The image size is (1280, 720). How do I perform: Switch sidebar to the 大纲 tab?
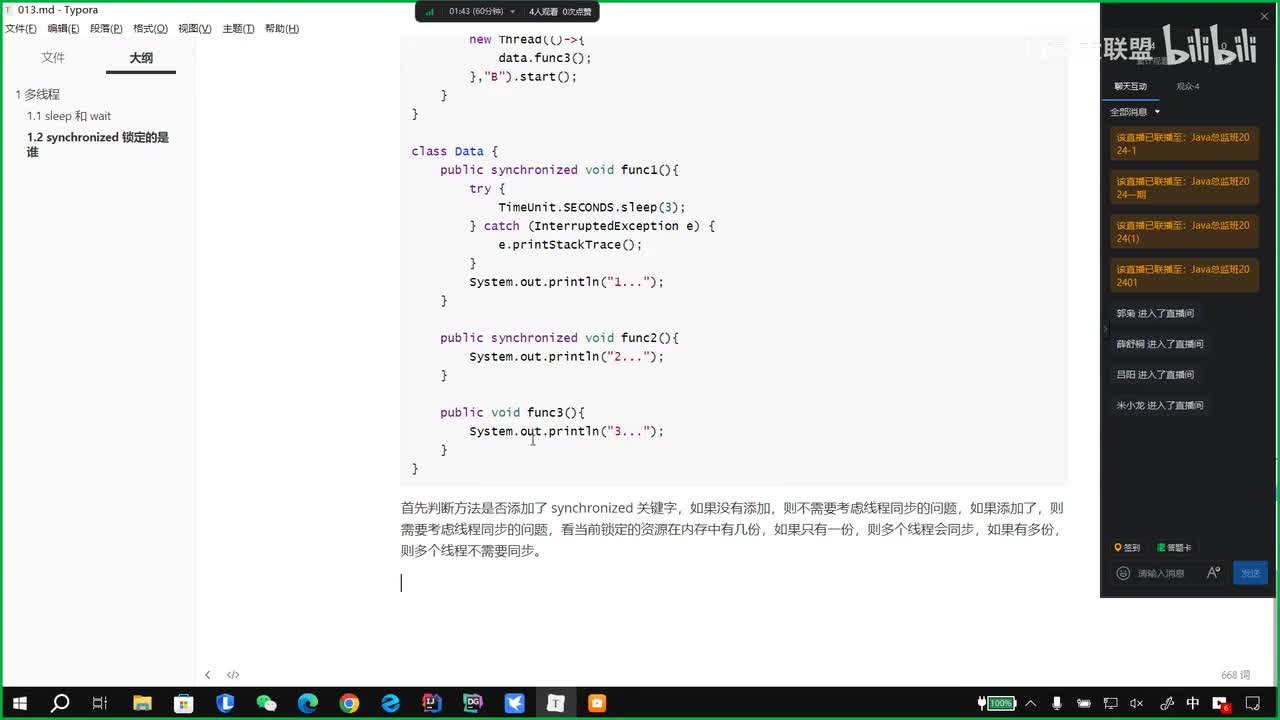[141, 58]
